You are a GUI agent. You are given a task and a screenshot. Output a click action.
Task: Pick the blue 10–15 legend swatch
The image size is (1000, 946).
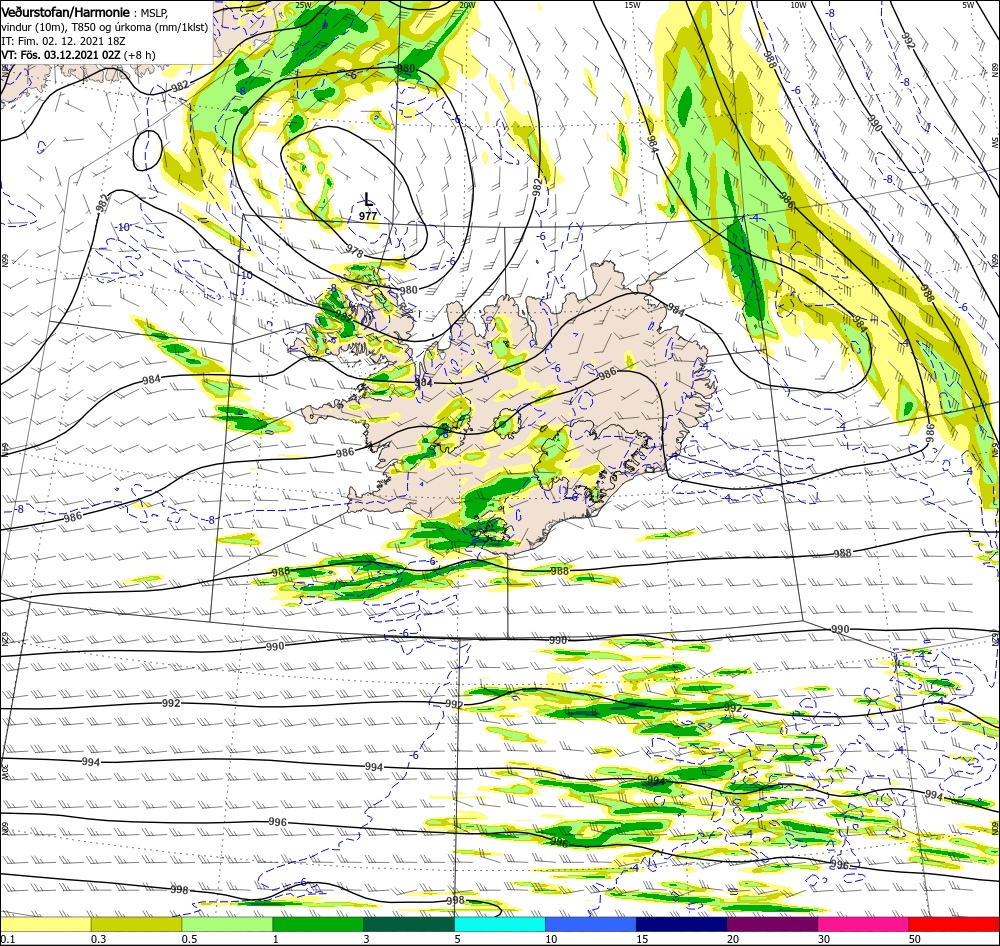[591, 924]
